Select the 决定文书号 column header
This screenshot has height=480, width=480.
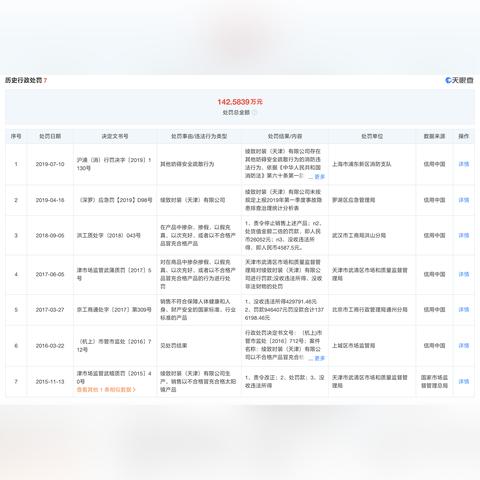tap(115, 136)
